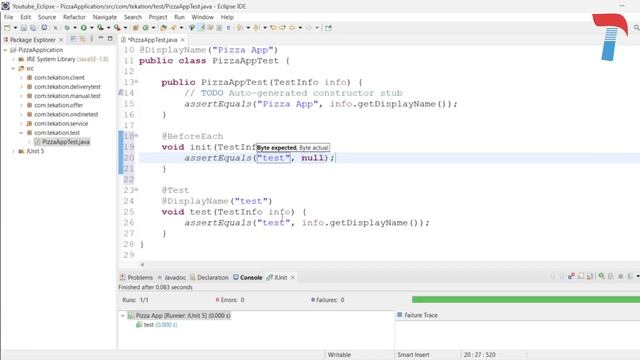Click the Open Type toolbar icon
Screen dimensions: 640x360
click(x=163, y=28)
